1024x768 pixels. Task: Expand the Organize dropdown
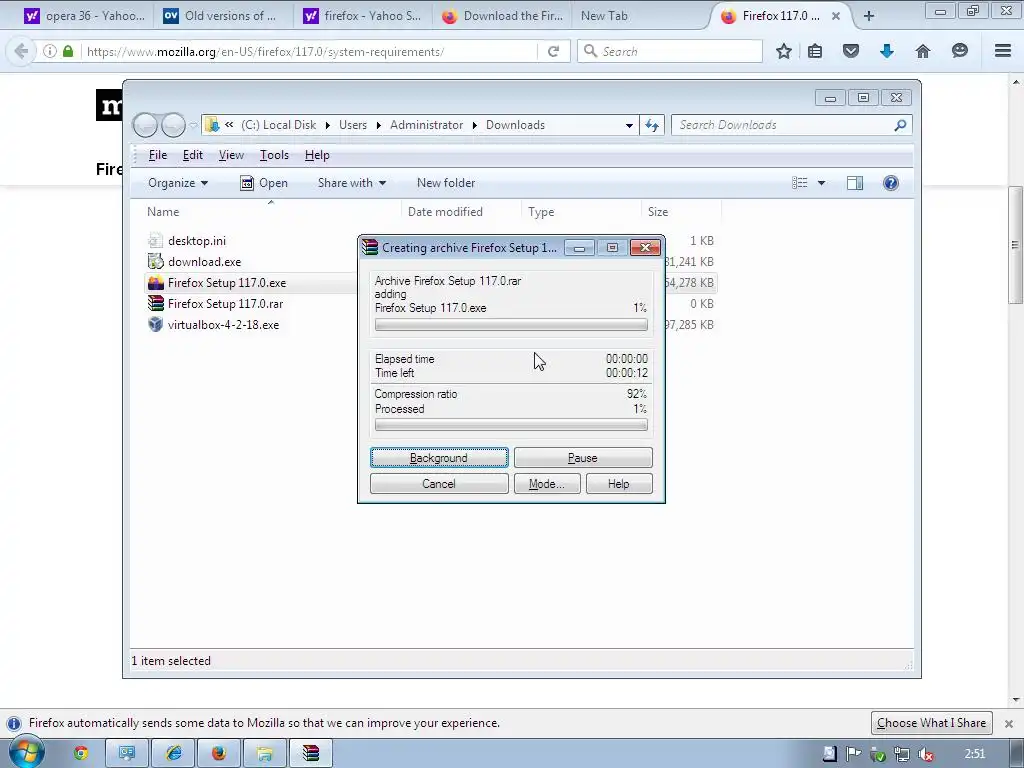[178, 183]
